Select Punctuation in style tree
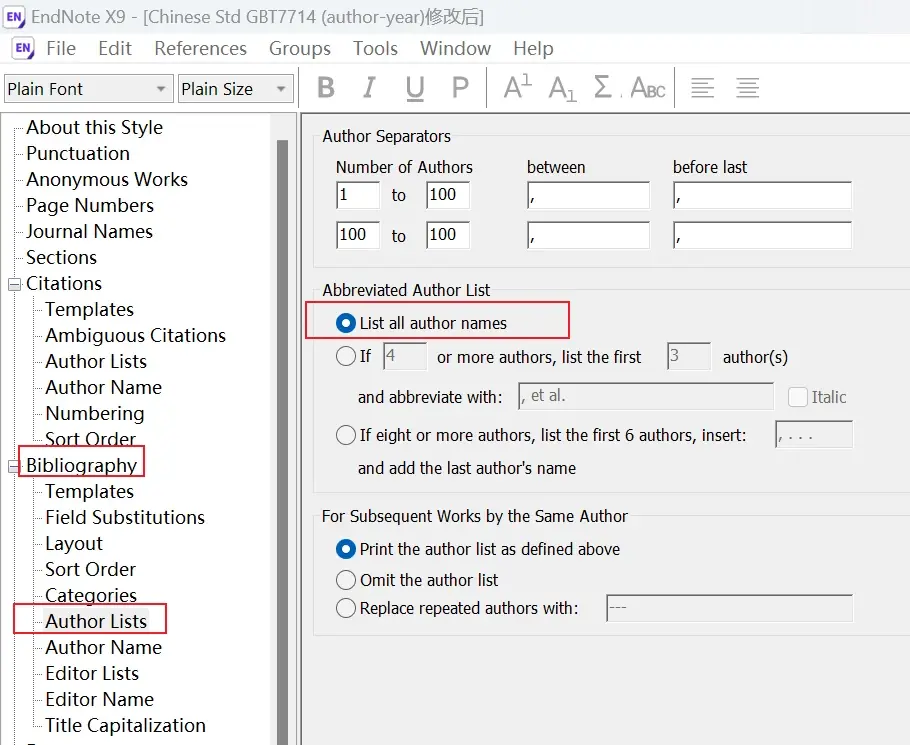This screenshot has height=745, width=910. (78, 153)
